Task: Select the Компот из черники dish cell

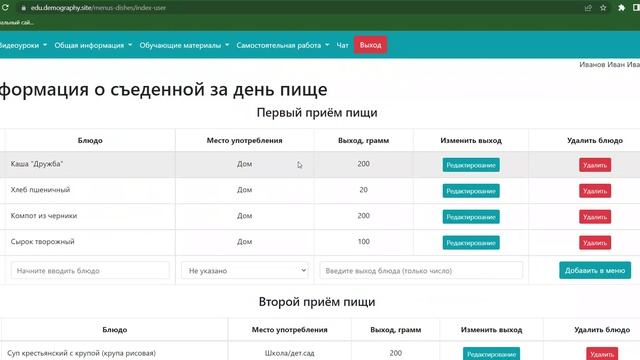Action: 90,216
